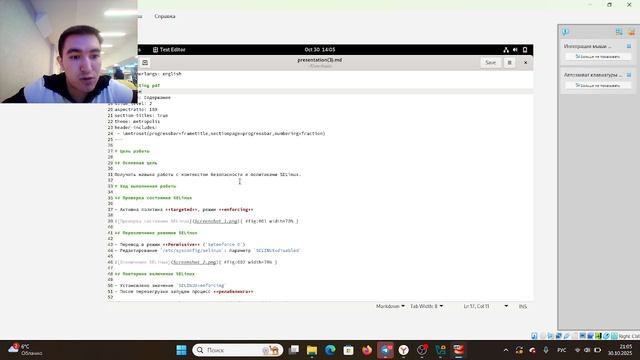Dismiss the keyboard auto-capture notification icon
640x360 pixels.
(629, 75)
